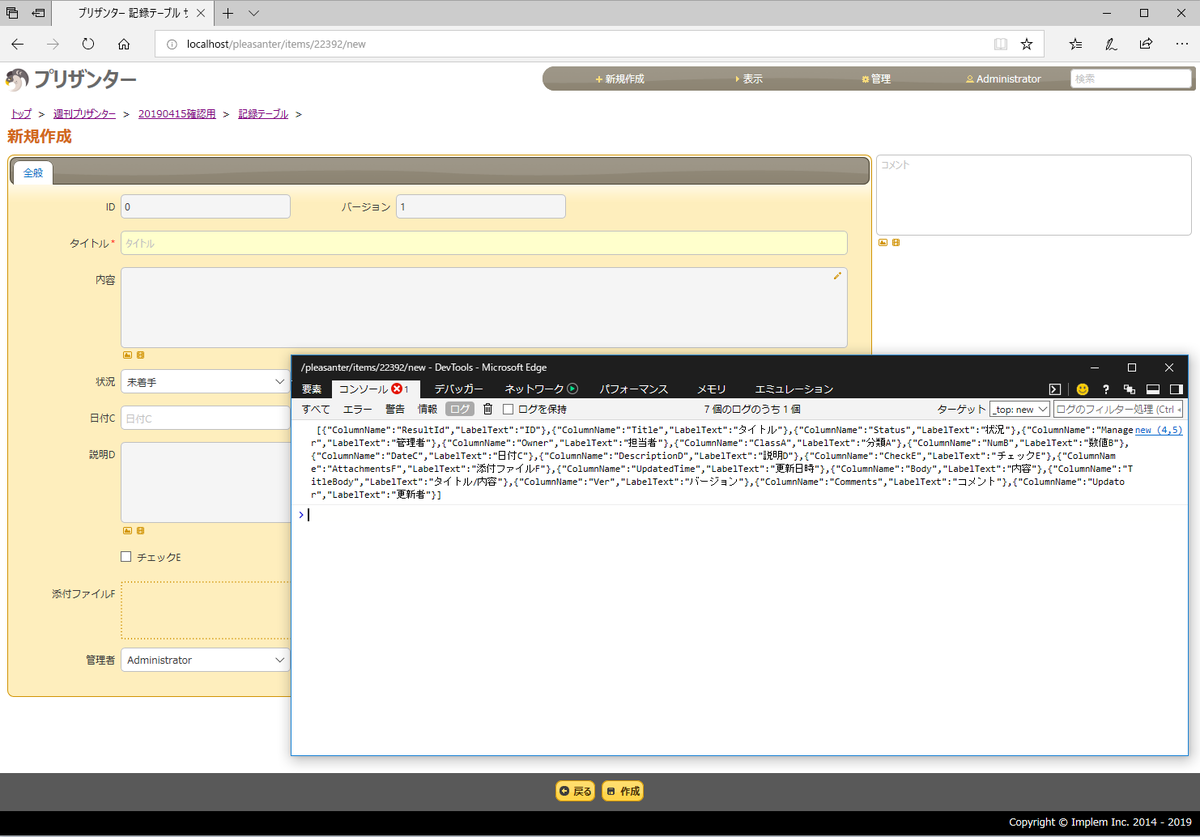Click the set tabs aside icon

click(39, 14)
